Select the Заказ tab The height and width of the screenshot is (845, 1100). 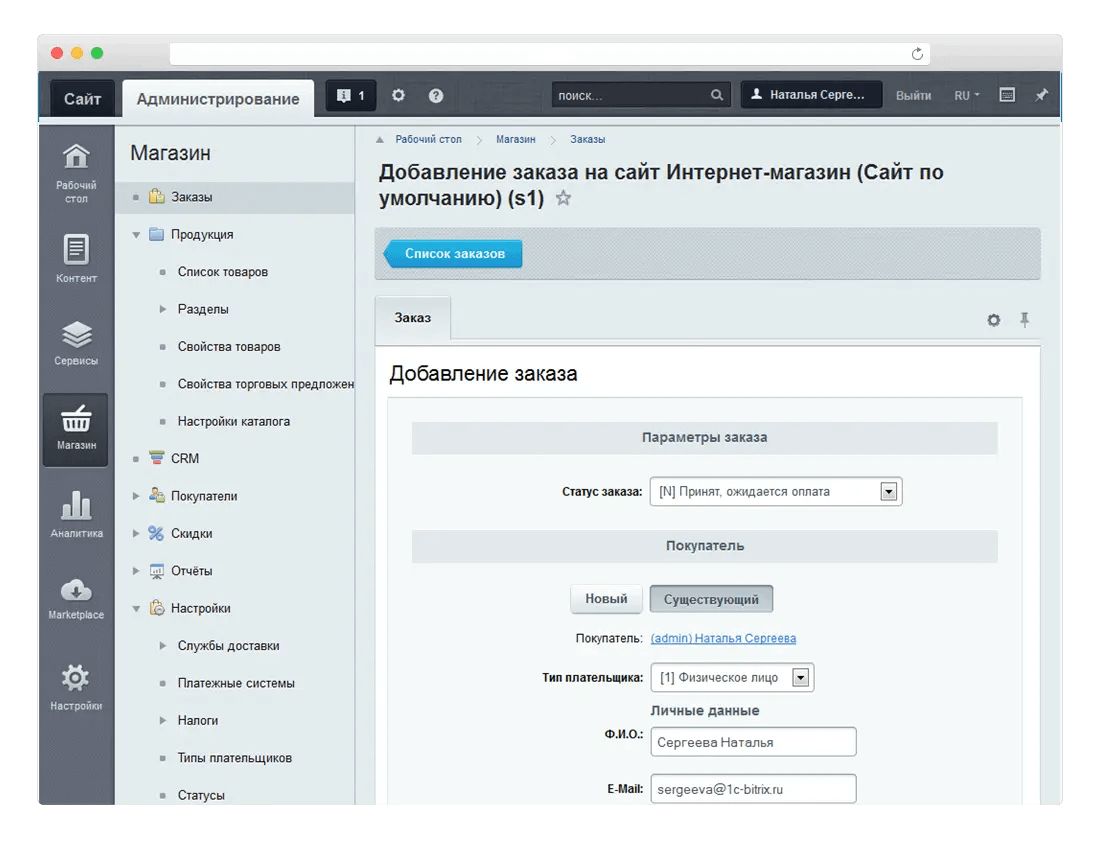tap(412, 317)
